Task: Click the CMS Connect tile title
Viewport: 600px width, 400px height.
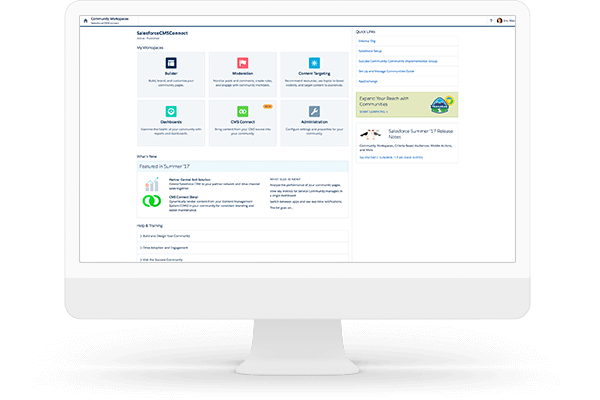Action: click(x=243, y=122)
